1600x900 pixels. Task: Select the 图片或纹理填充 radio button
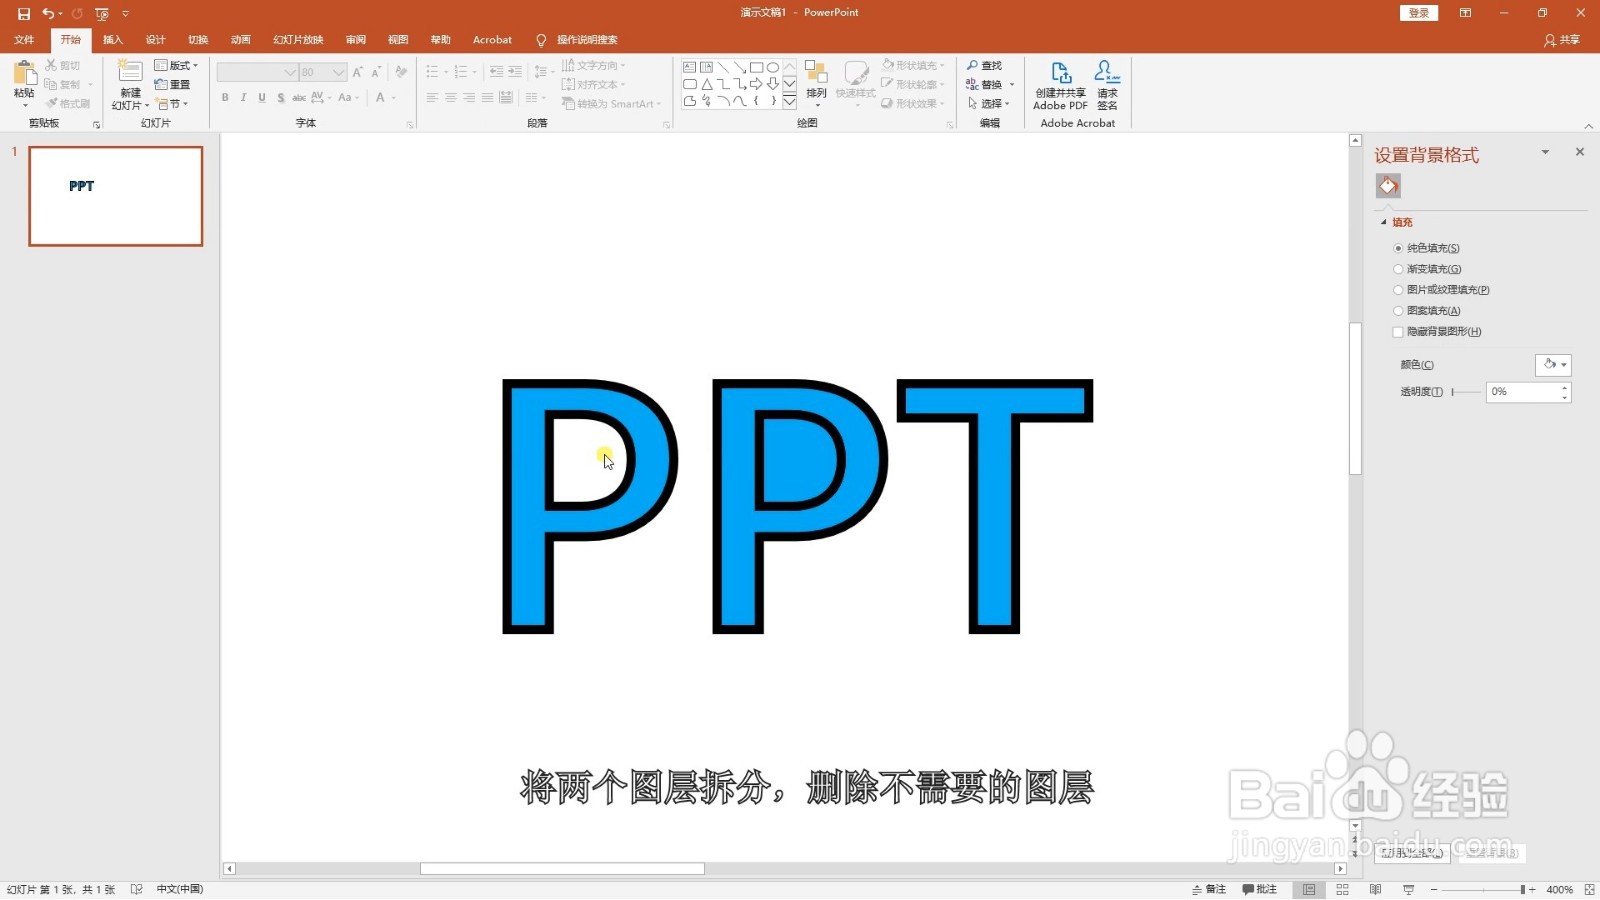1397,289
